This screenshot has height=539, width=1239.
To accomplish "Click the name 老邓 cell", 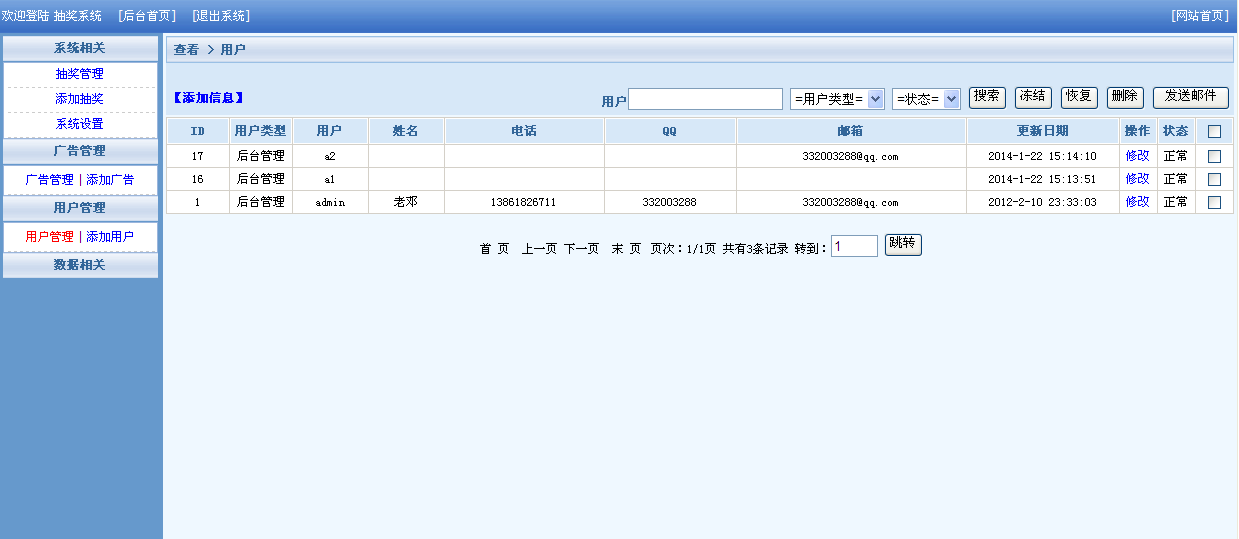I will click(x=406, y=202).
